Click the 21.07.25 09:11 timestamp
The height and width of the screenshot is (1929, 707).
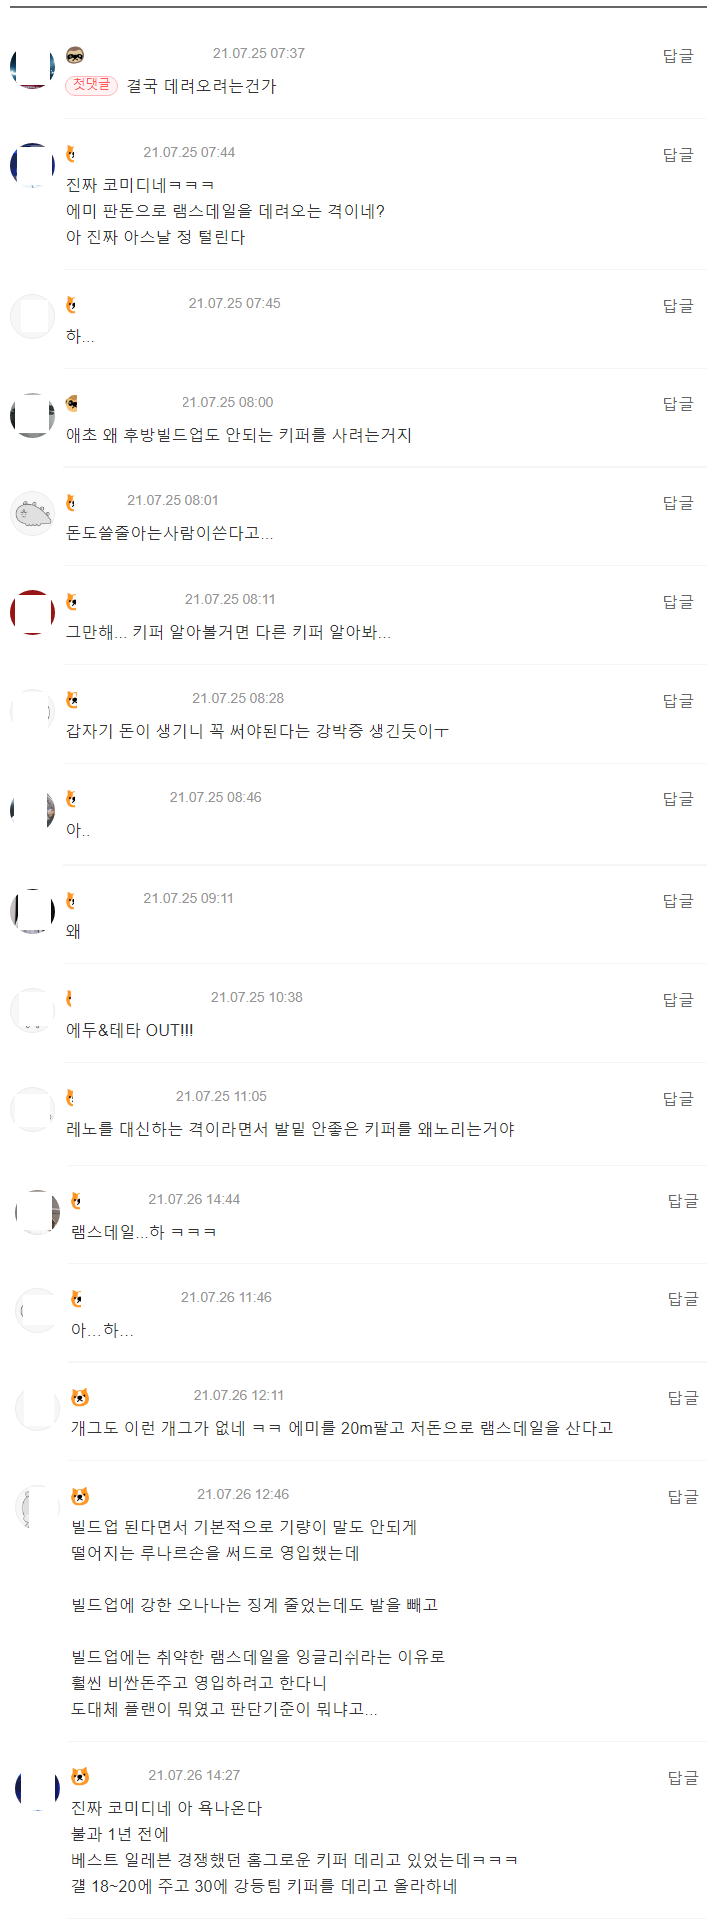(x=188, y=898)
